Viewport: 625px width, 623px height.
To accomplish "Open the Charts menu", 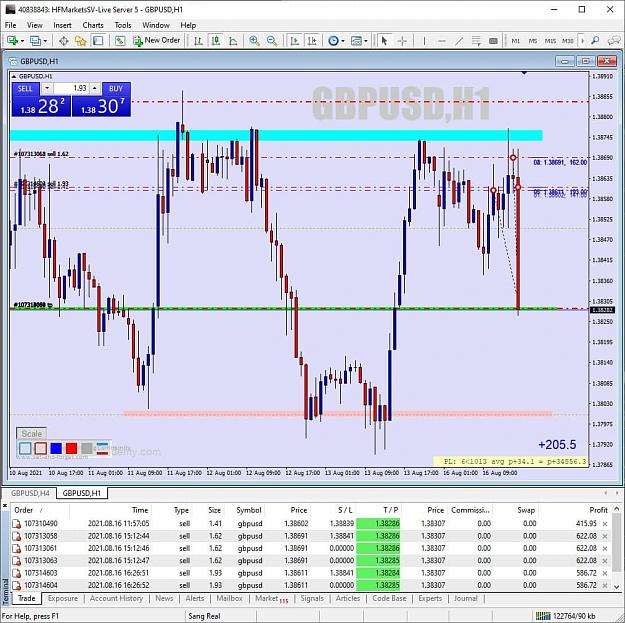I will (x=93, y=25).
